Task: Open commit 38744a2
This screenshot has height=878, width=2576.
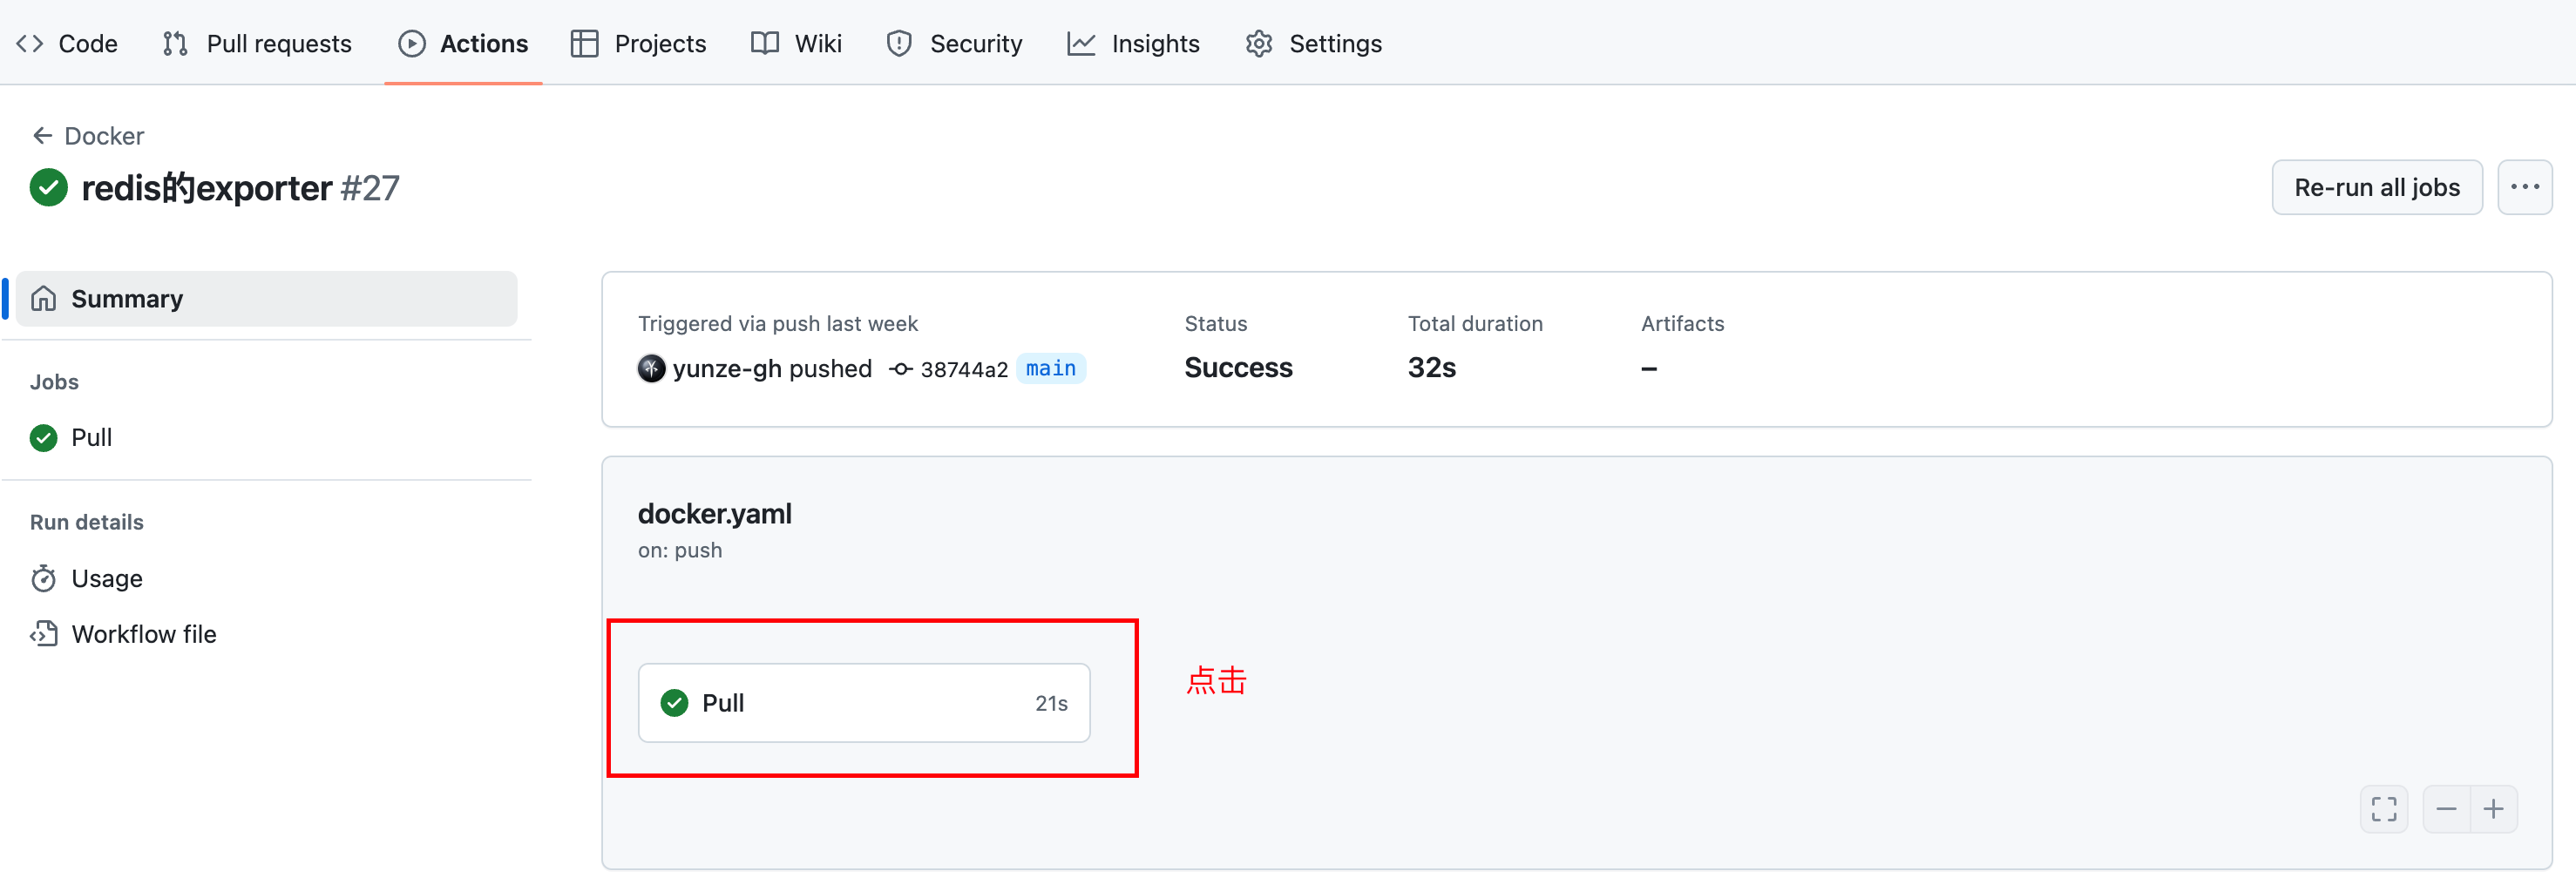Action: [964, 369]
